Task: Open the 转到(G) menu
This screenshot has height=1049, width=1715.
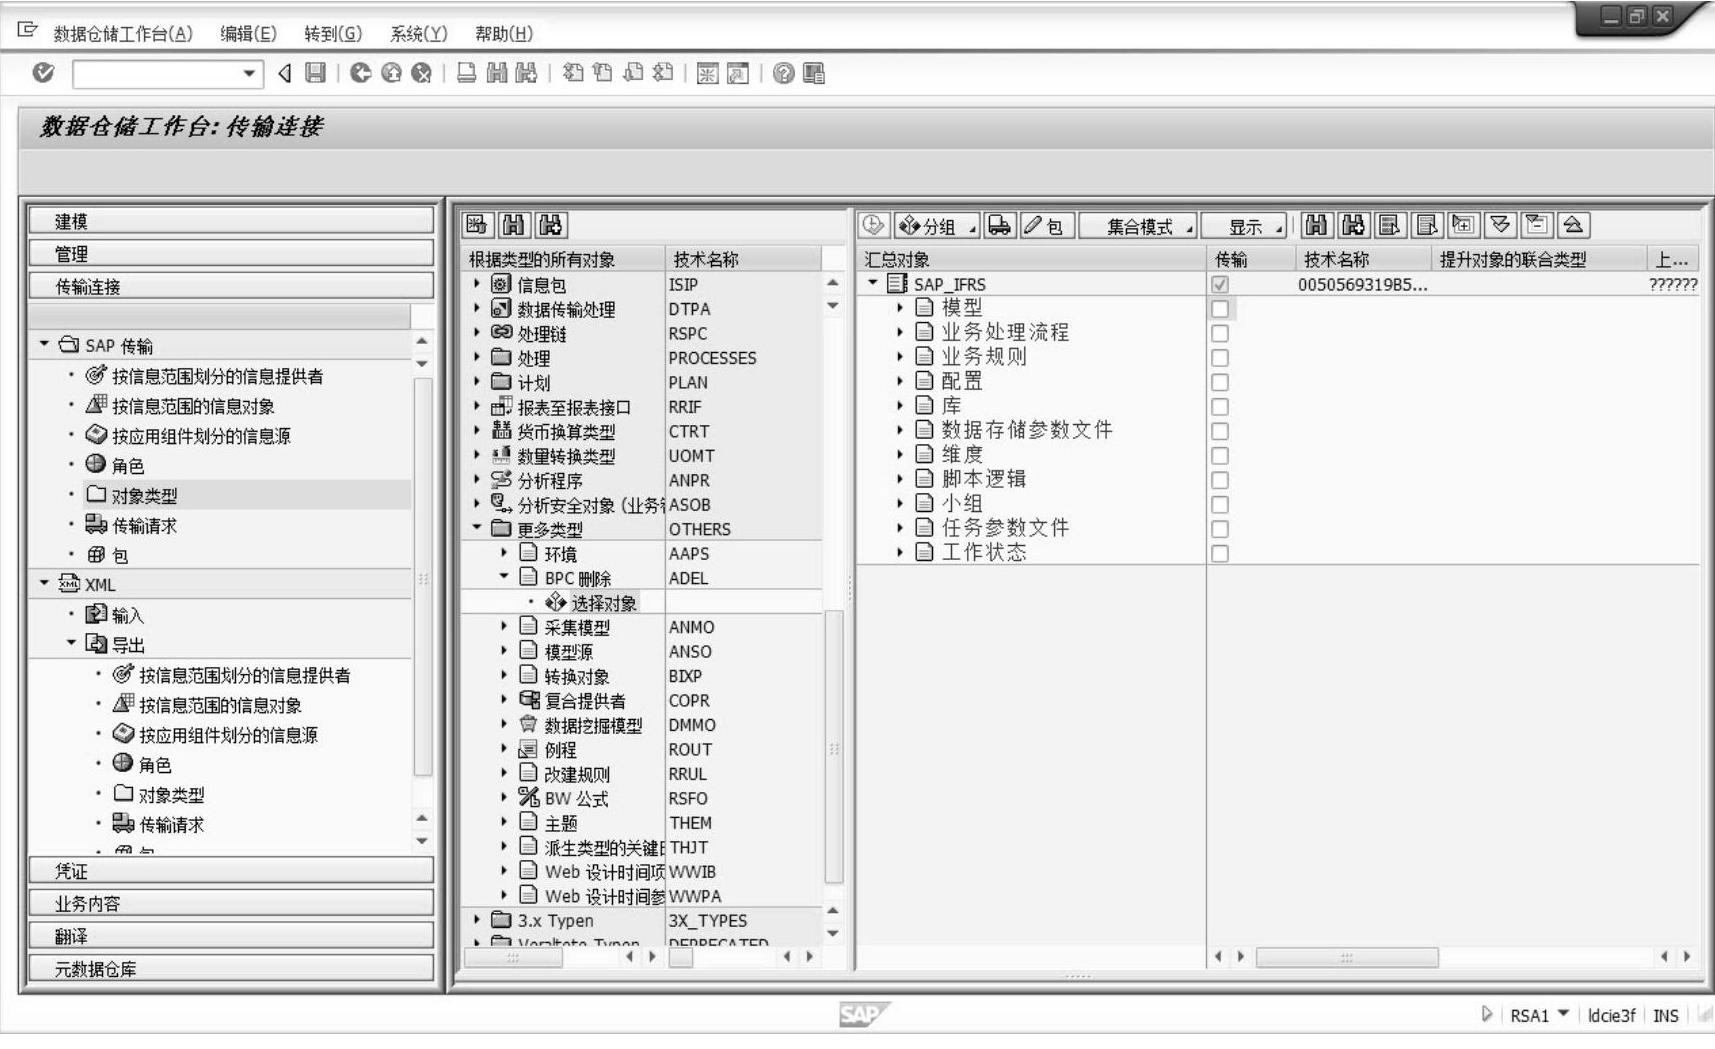Action: 333,33
